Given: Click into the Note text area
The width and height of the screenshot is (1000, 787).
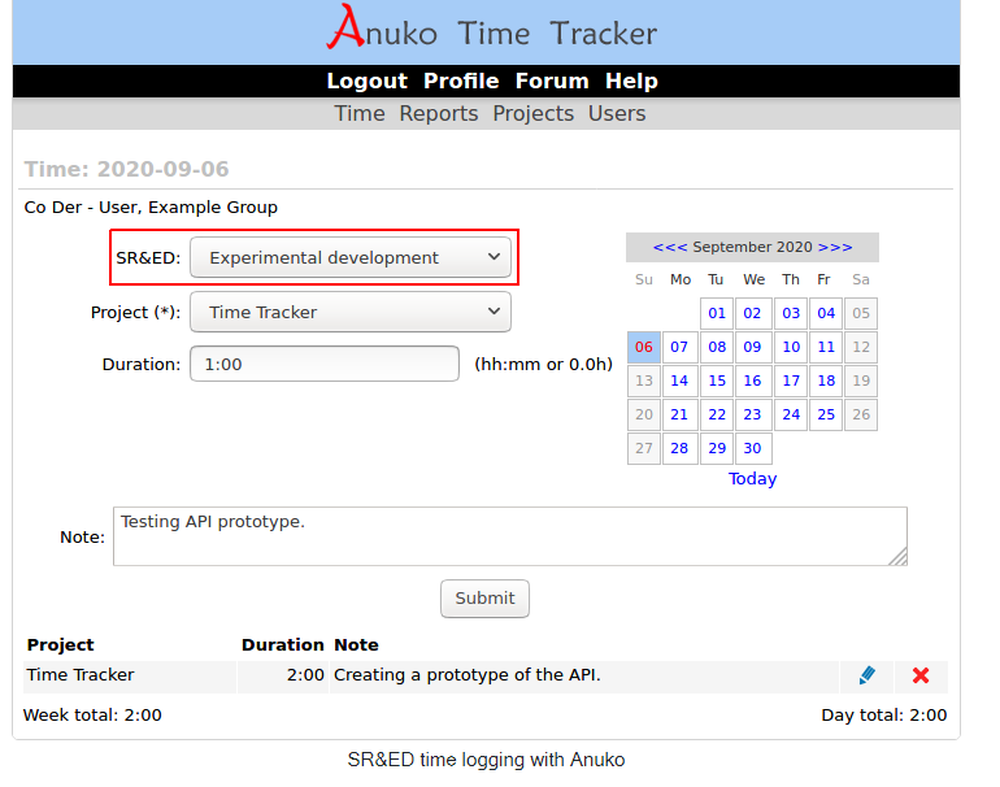Looking at the screenshot, I should coord(510,536).
